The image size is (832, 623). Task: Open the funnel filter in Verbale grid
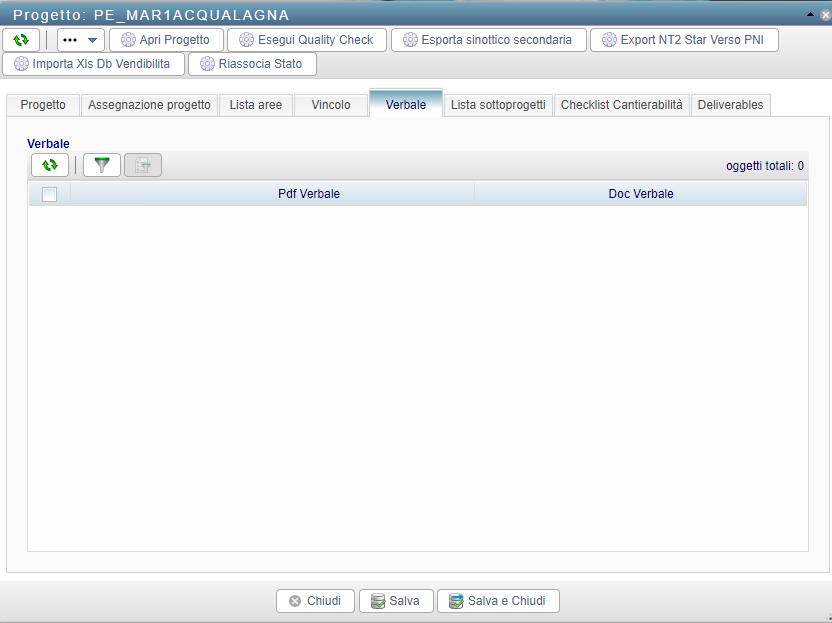click(x=102, y=165)
